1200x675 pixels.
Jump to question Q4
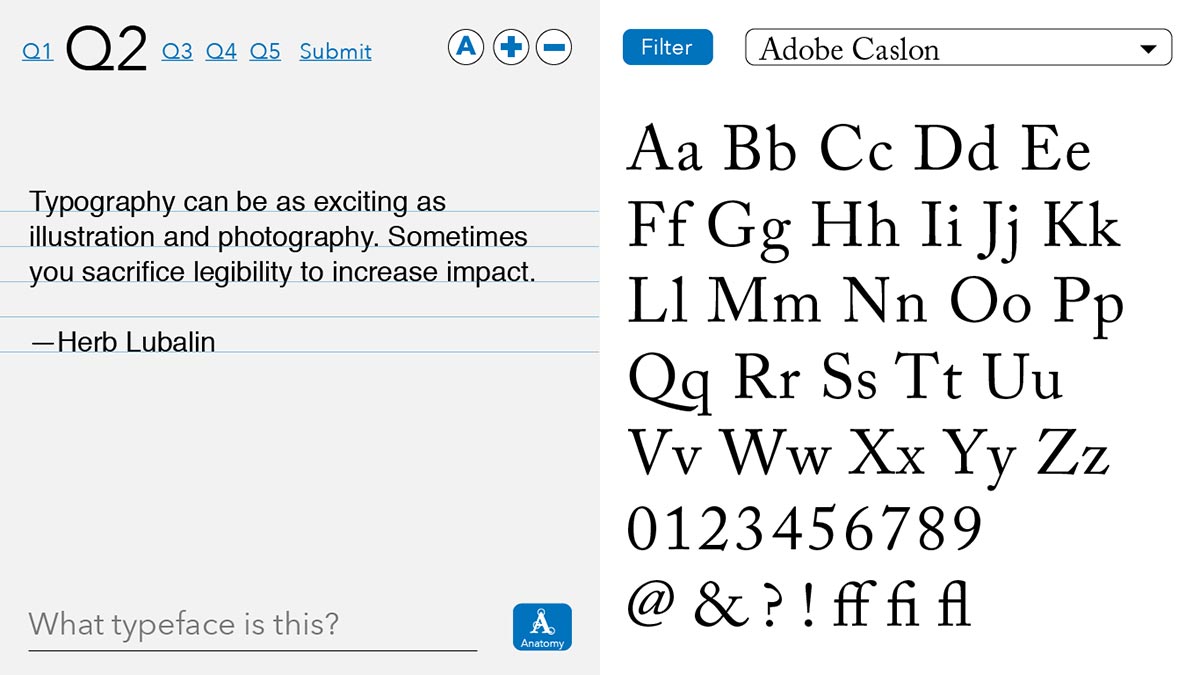pos(221,51)
